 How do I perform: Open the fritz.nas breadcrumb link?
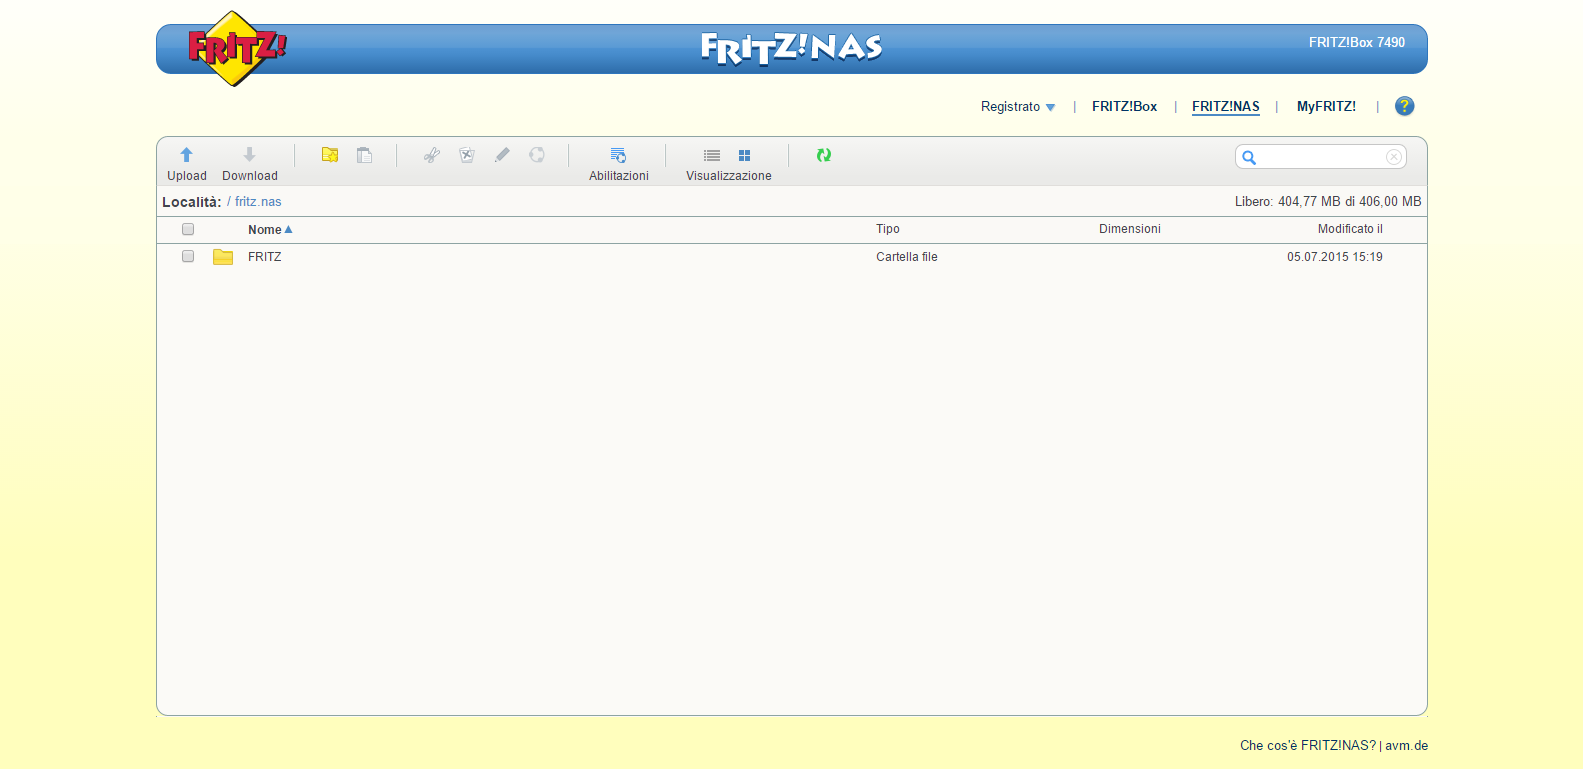point(258,202)
